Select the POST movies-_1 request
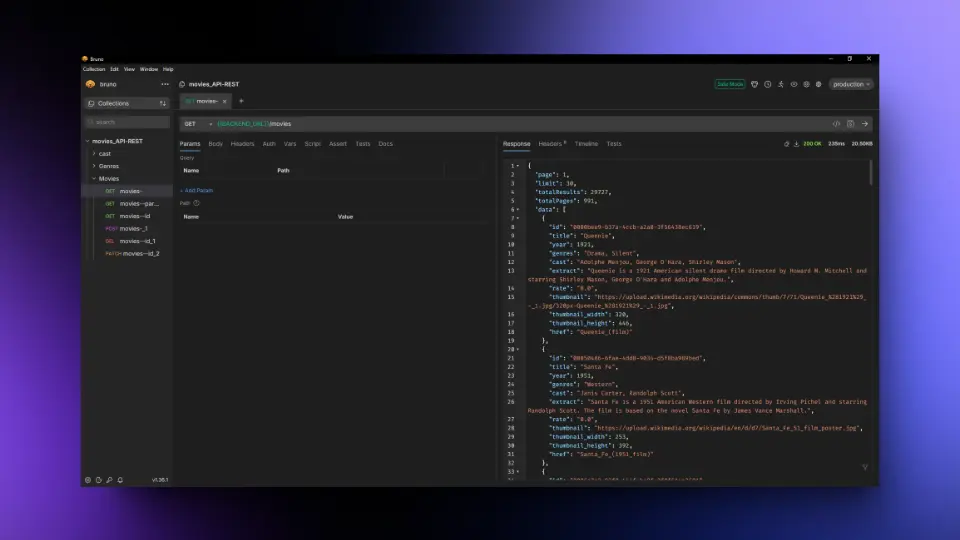The height and width of the screenshot is (540, 960). [127, 228]
